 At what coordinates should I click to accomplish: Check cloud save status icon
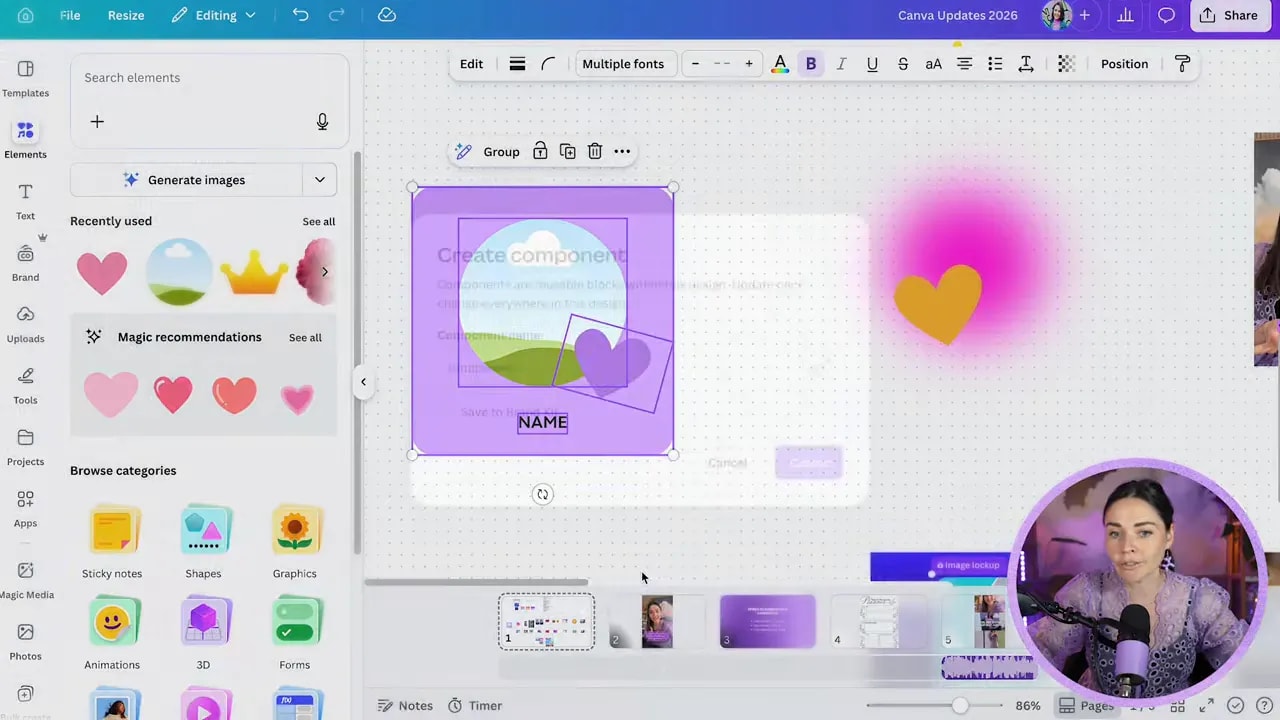pyautogui.click(x=387, y=15)
